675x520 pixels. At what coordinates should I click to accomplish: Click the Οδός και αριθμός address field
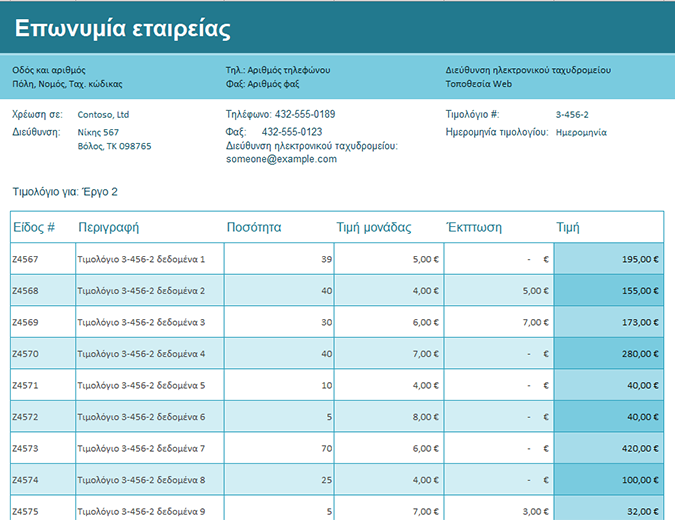[x=49, y=70]
